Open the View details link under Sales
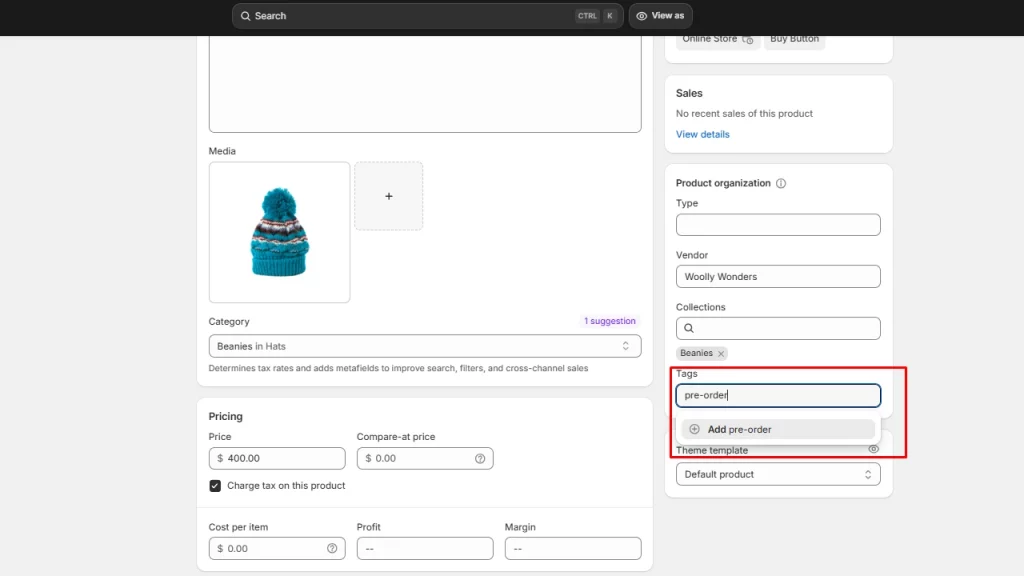1024x576 pixels. coord(702,134)
